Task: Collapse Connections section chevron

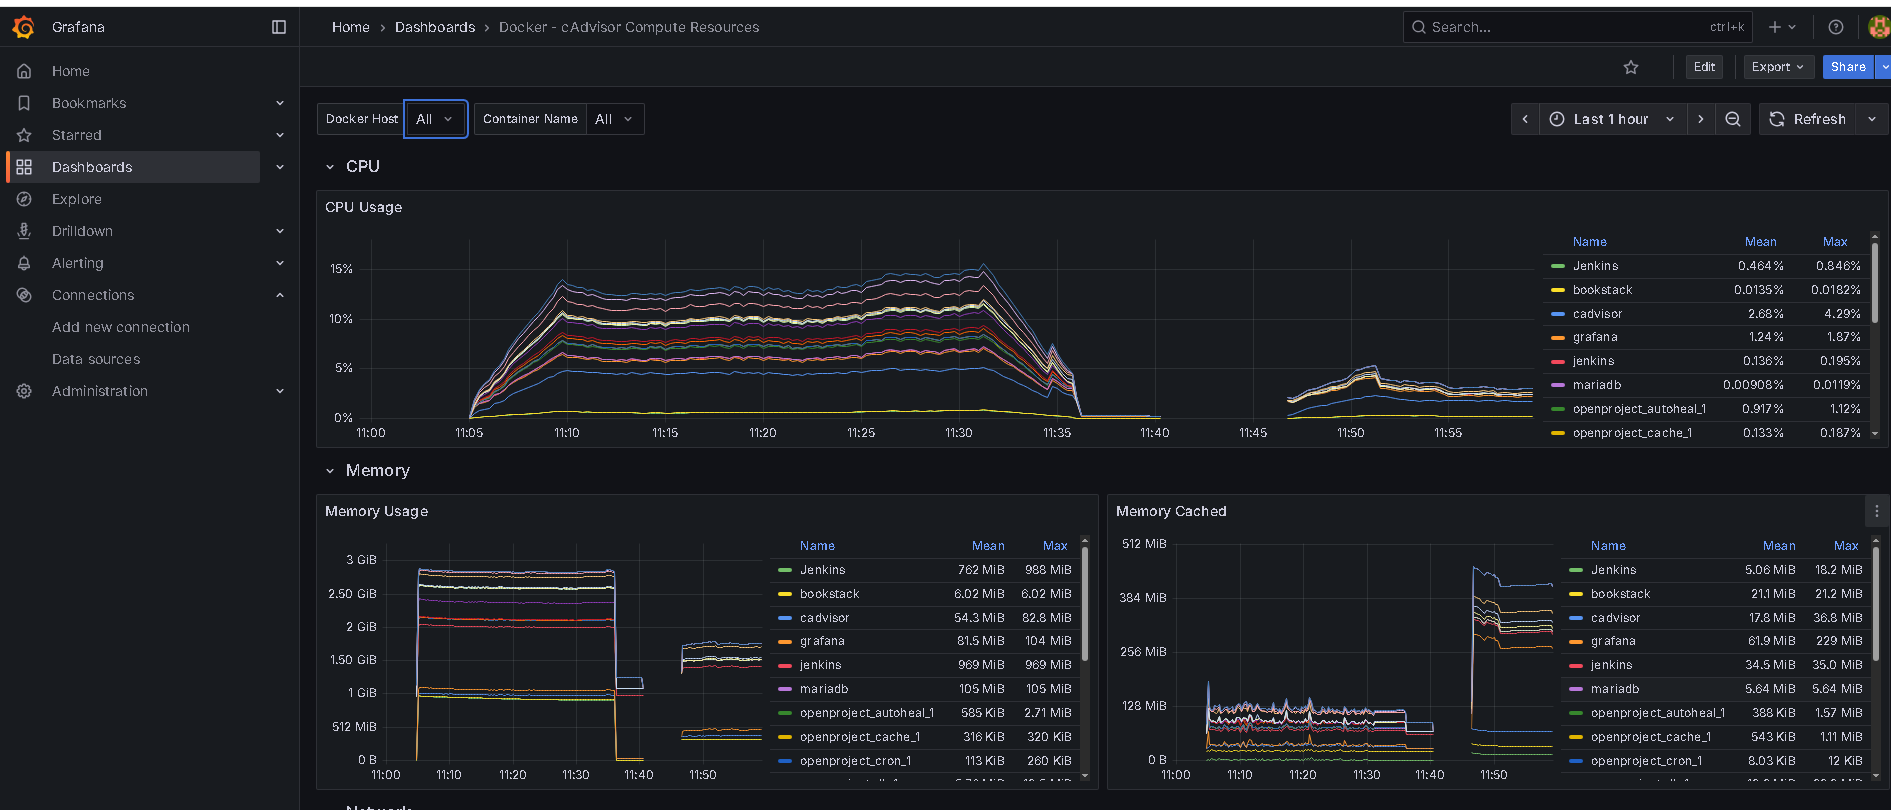Action: pos(280,295)
